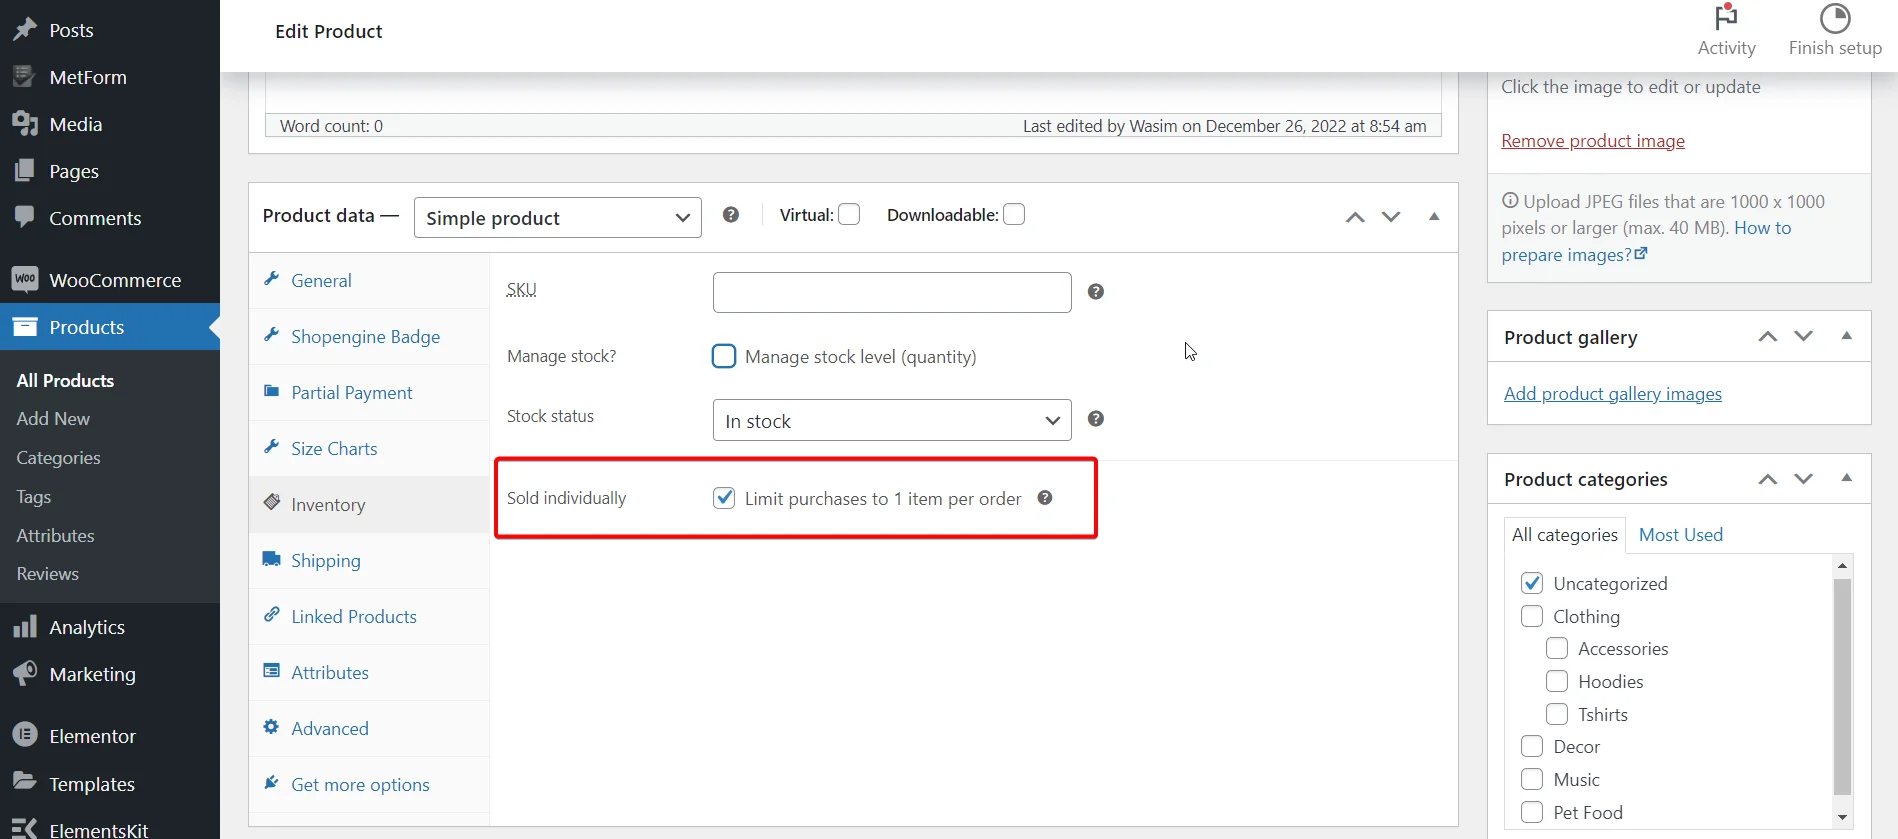Image resolution: width=1898 pixels, height=839 pixels.
Task: Click the Finish setup progress icon
Action: coord(1835,18)
